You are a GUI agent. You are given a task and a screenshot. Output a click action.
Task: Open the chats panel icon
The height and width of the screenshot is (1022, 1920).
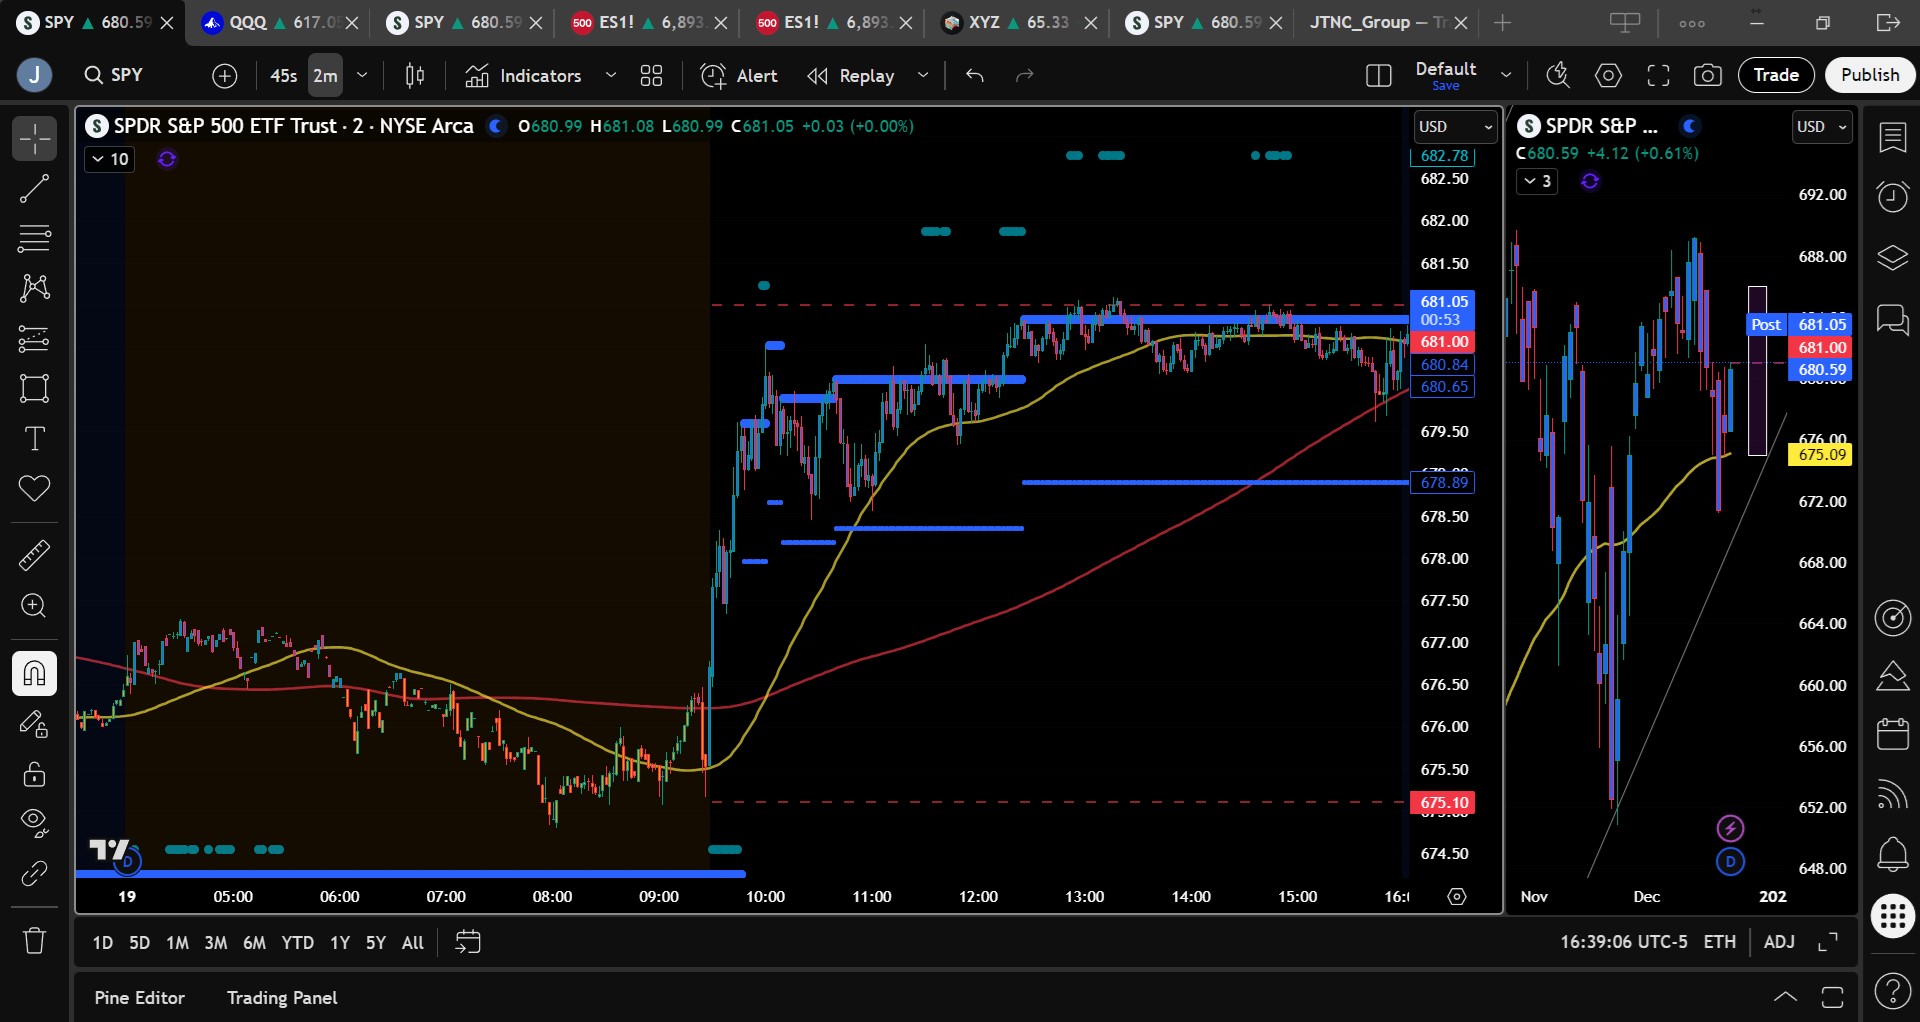[1893, 320]
